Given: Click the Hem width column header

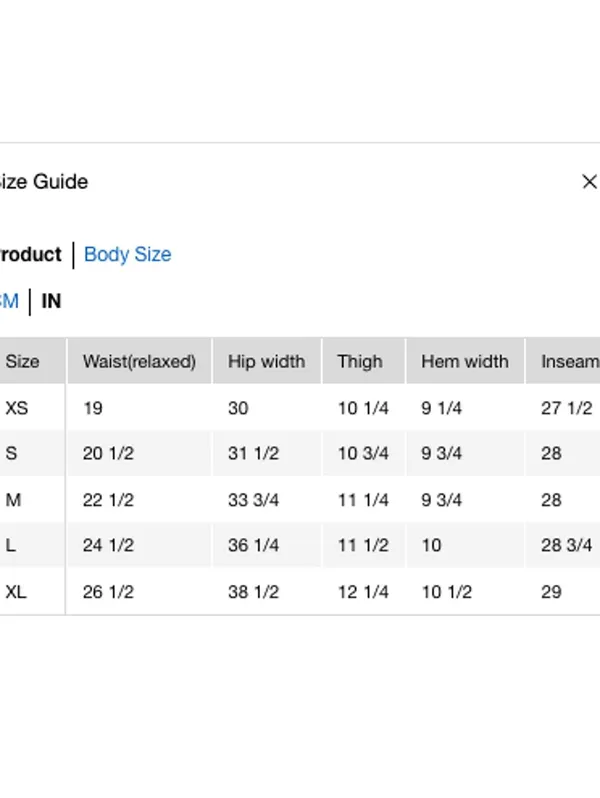Looking at the screenshot, I should click(x=465, y=361).
